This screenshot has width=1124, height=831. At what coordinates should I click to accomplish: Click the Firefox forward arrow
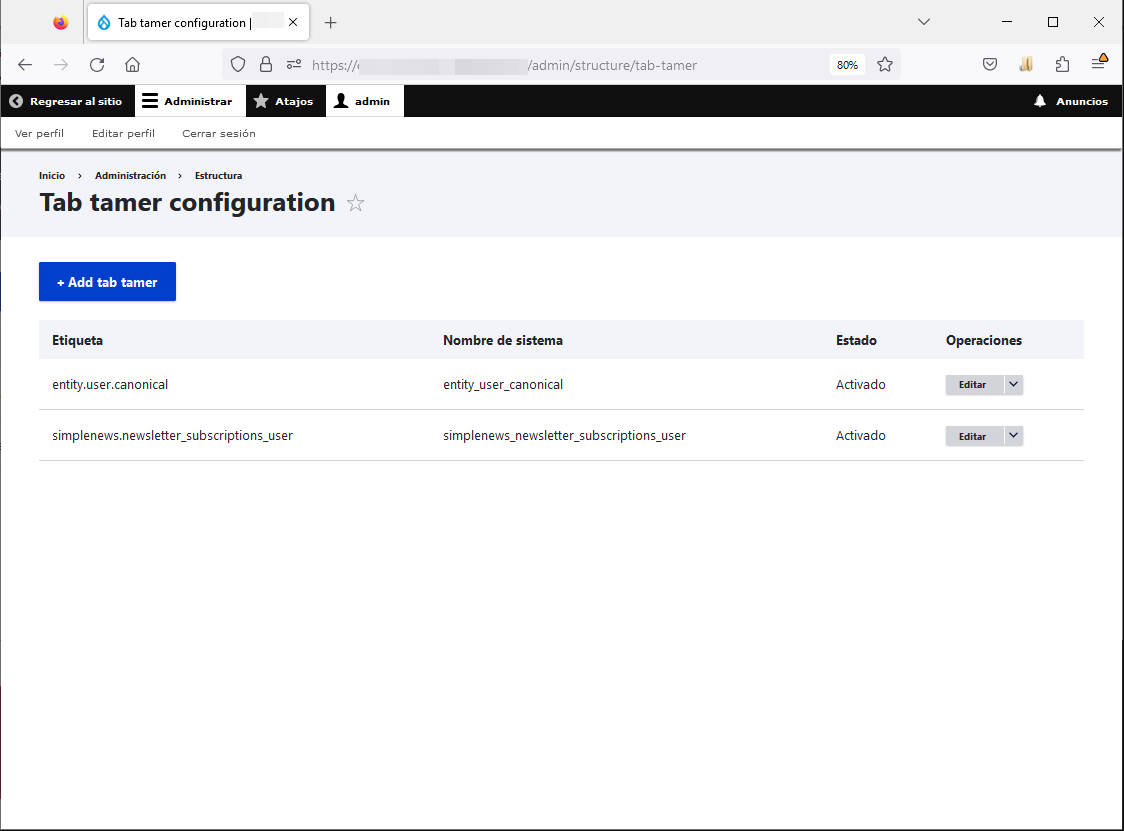point(61,65)
